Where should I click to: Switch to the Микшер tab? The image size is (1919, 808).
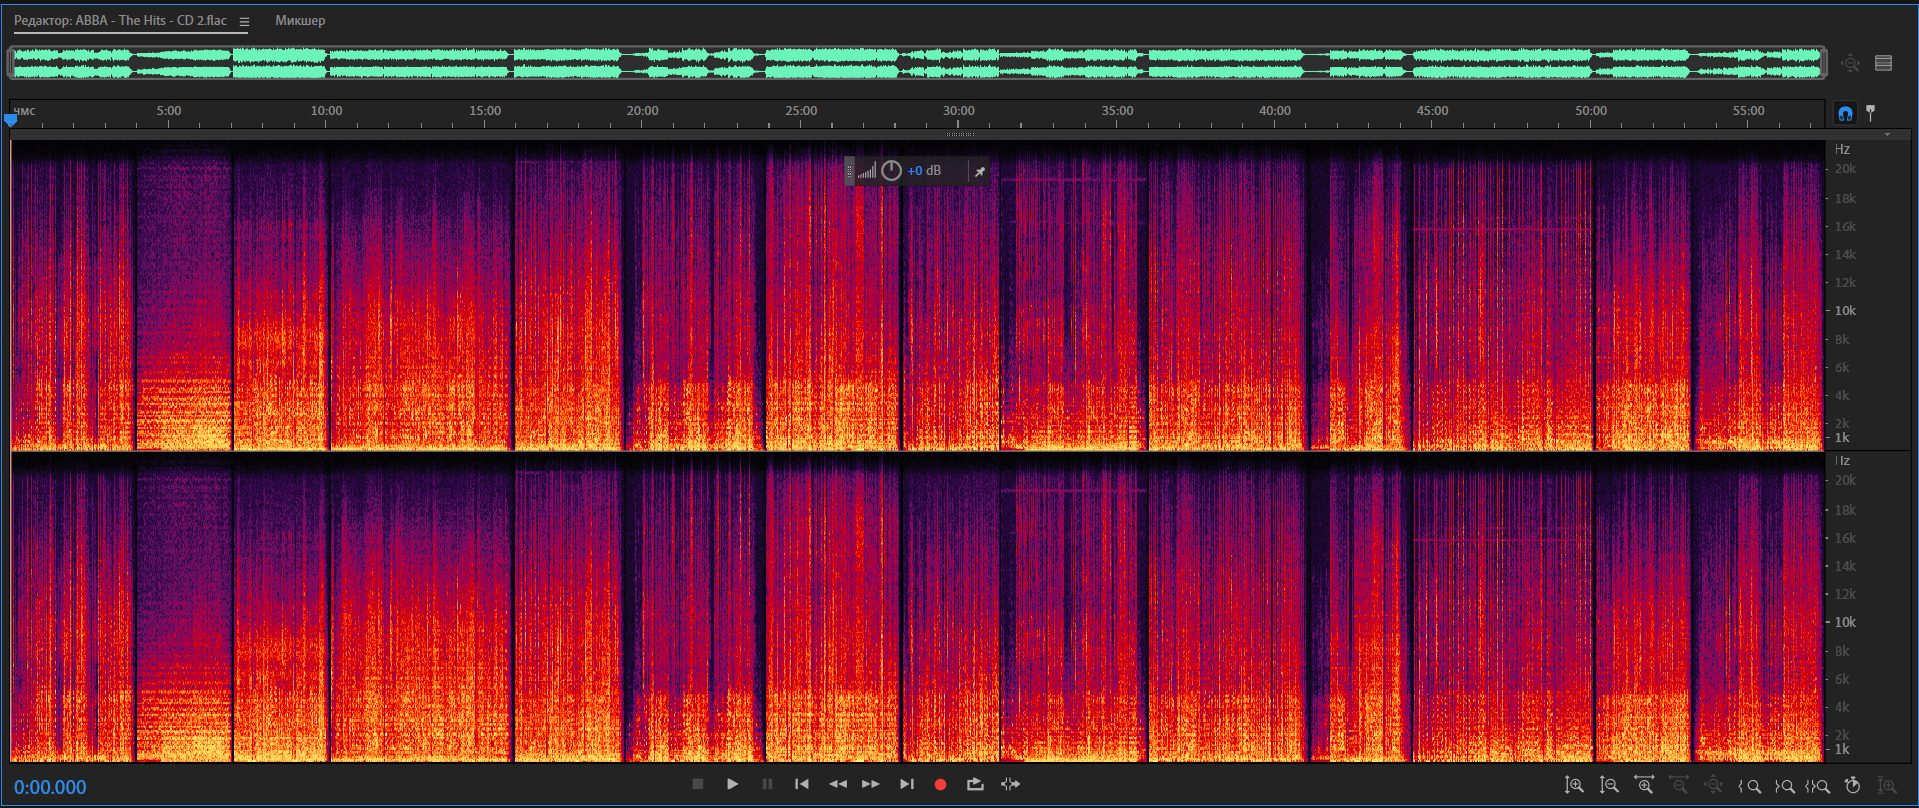click(x=300, y=21)
